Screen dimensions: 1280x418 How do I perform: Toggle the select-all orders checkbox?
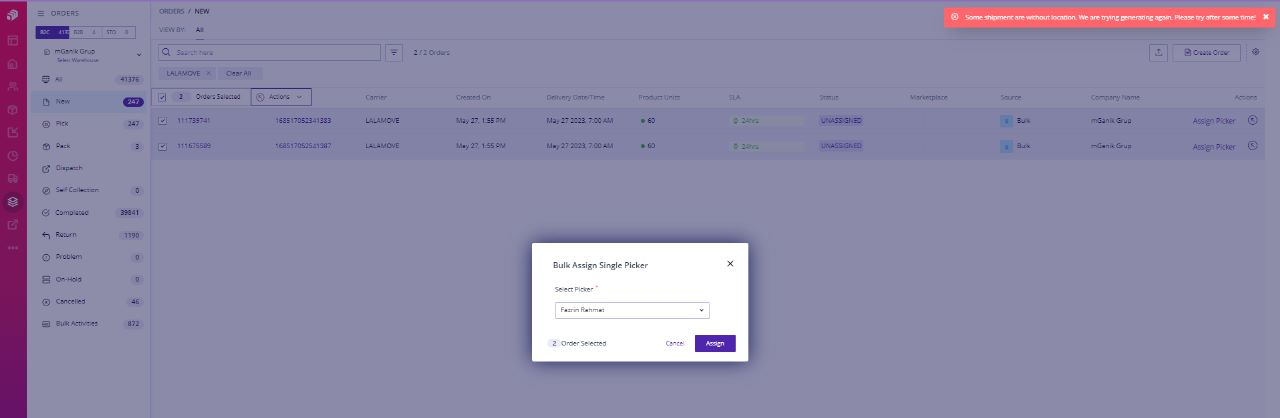(x=163, y=97)
